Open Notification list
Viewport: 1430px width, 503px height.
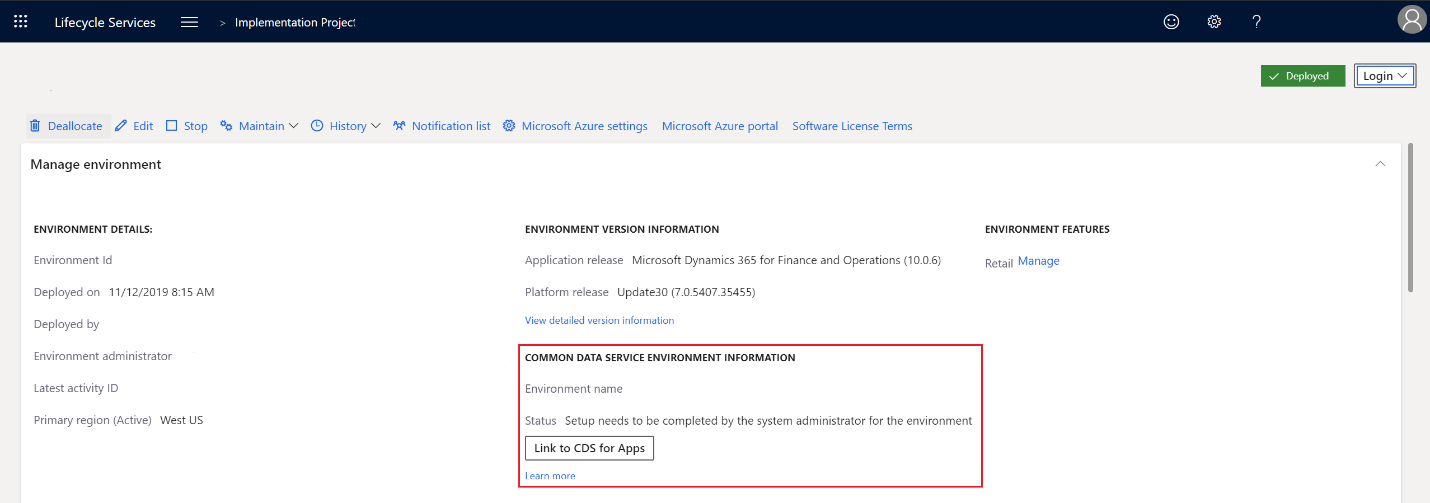tap(441, 126)
